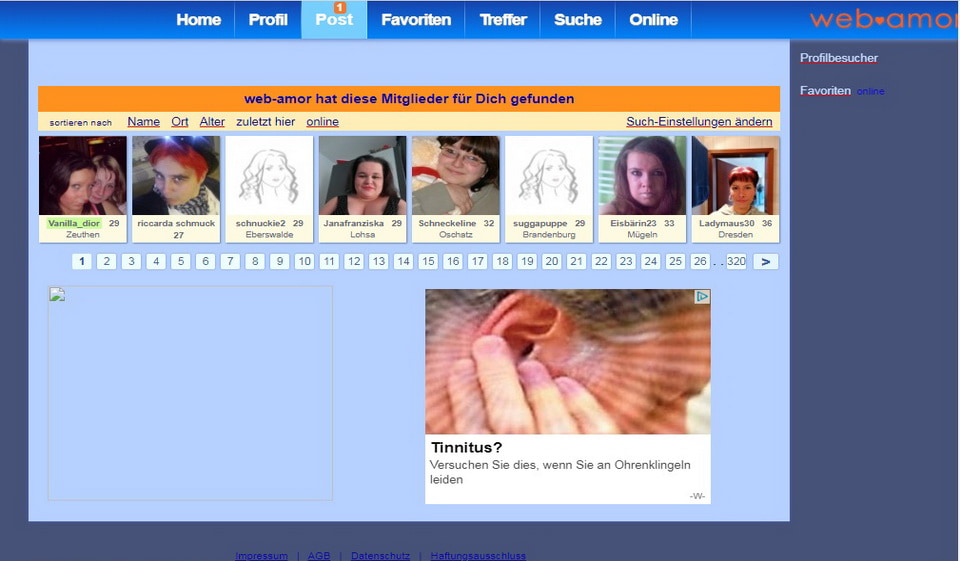Screen dimensions: 960x561
Task: Open Such-Einstellungen ändern link
Action: (699, 122)
